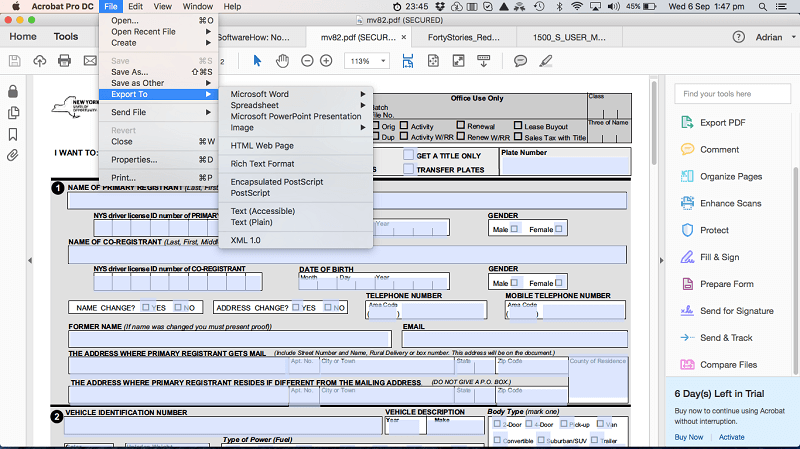800x449 pixels.
Task: Click the macOS Spotlight search icon
Action: tap(762, 7)
